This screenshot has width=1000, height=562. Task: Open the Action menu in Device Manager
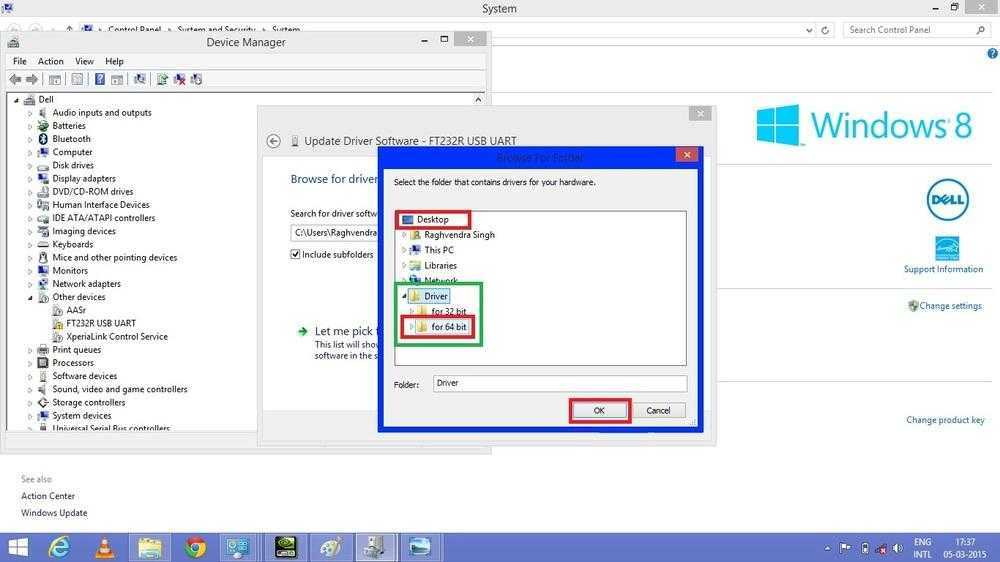[50, 61]
